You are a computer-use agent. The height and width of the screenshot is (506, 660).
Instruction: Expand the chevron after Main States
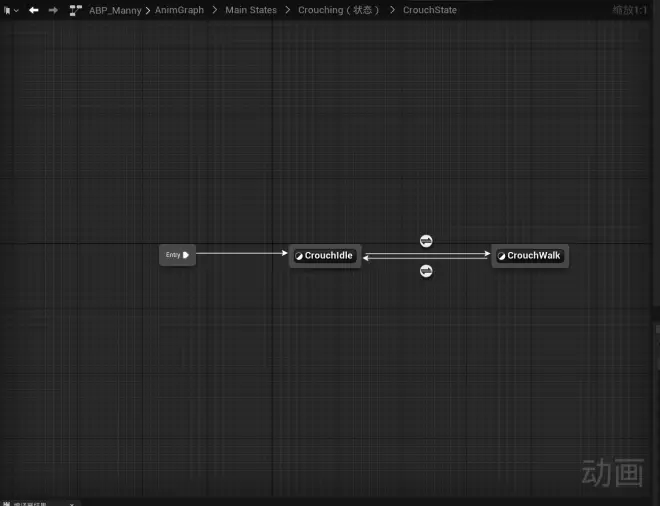[288, 10]
